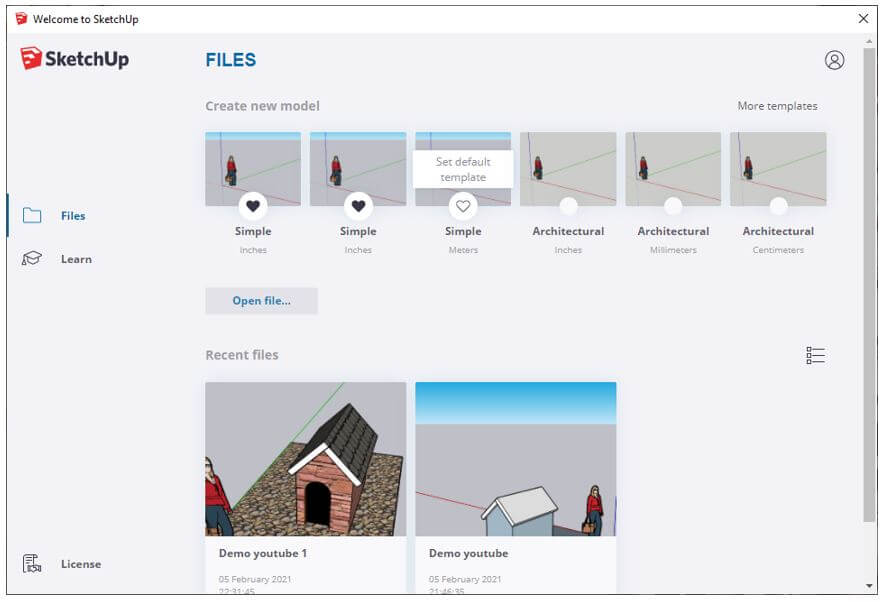
Task: Click the vertical scrollbar thumb
Action: (x=868, y=285)
